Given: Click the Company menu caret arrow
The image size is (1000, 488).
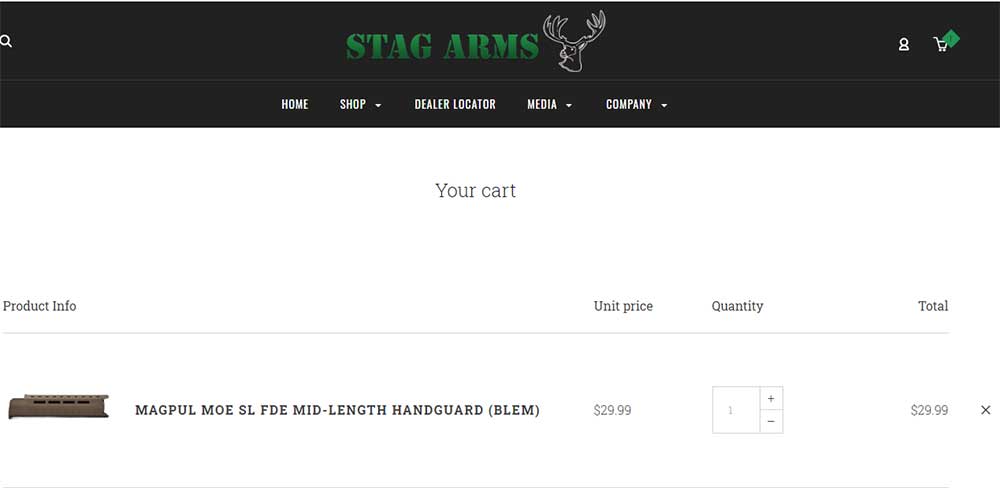Looking at the screenshot, I should [x=664, y=105].
